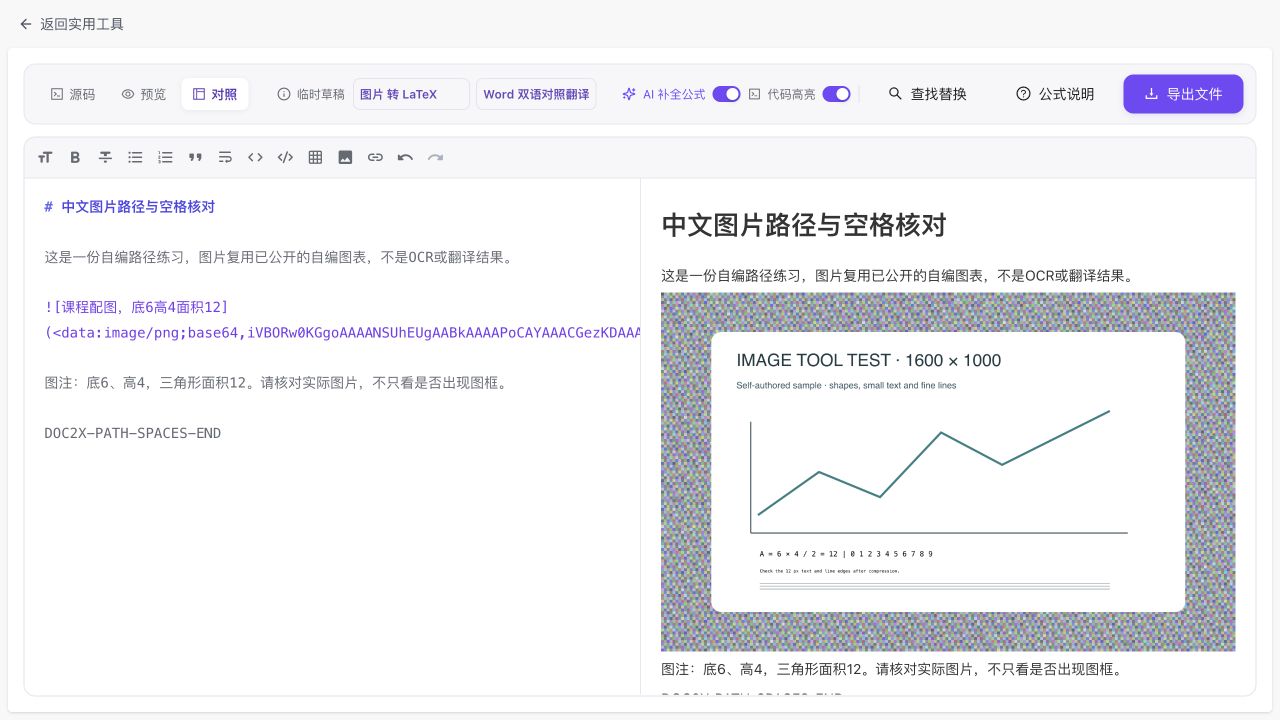1280x720 pixels.
Task: Select the 对照 split view tab
Action: [x=215, y=94]
